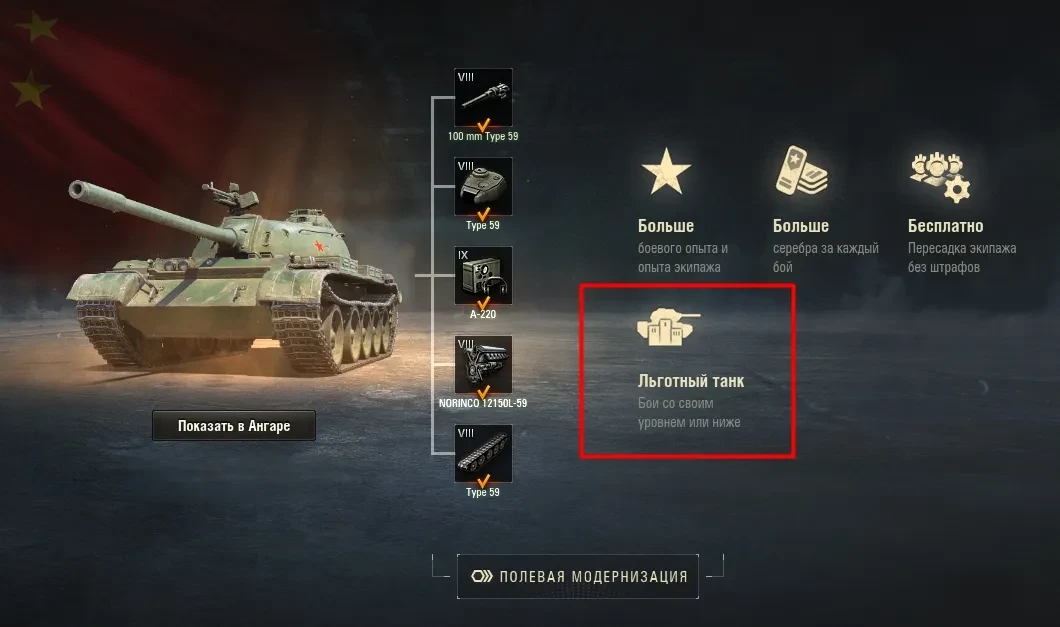Screen dimensions: 1060x627
Task: Click the star icon for more combat experience
Action: click(666, 172)
